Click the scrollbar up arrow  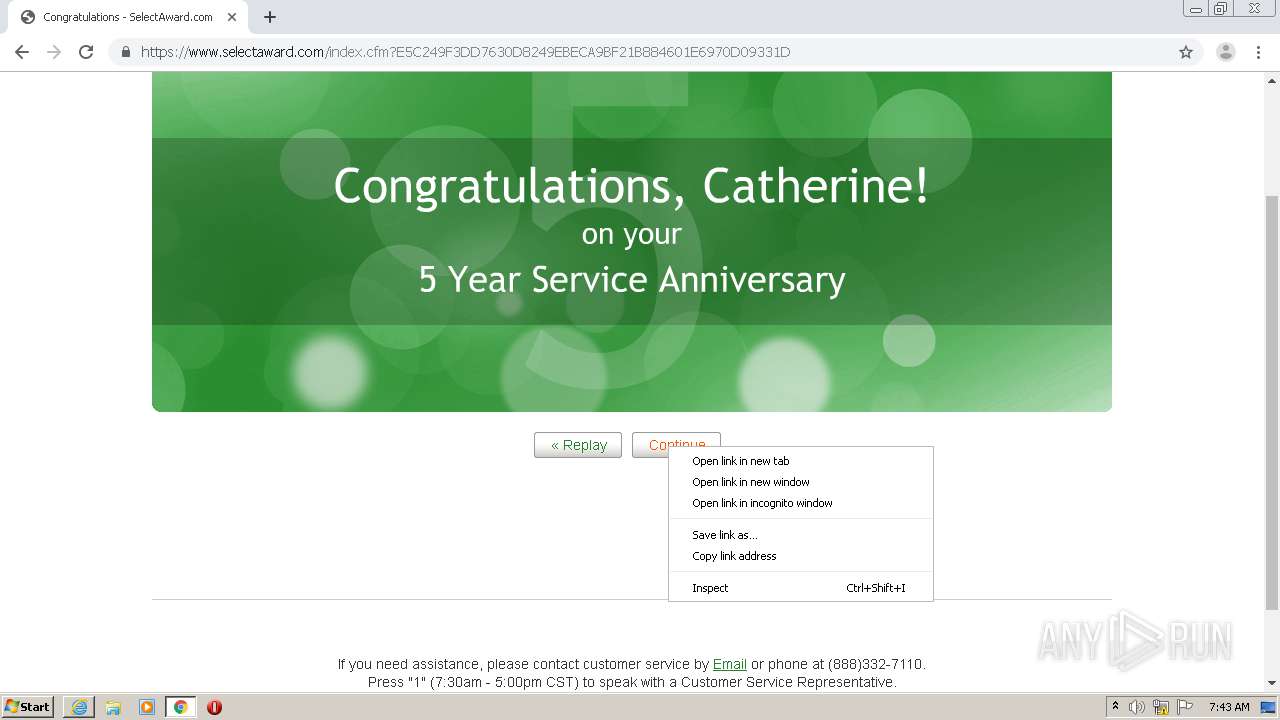[x=1272, y=79]
